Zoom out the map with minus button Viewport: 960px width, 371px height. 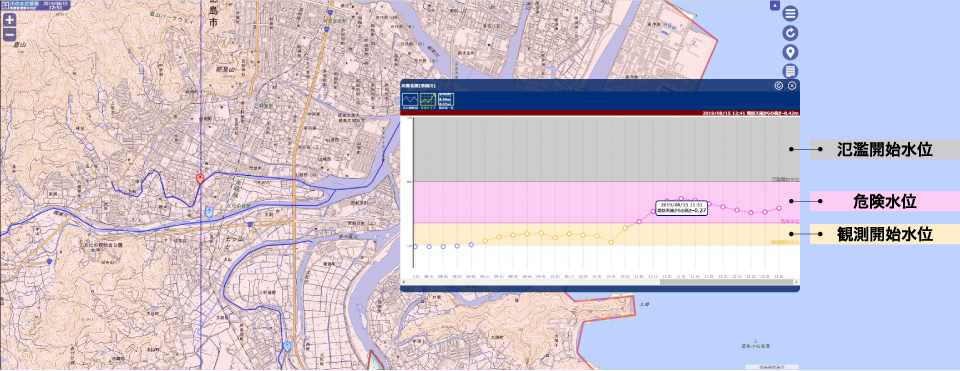pos(9,34)
